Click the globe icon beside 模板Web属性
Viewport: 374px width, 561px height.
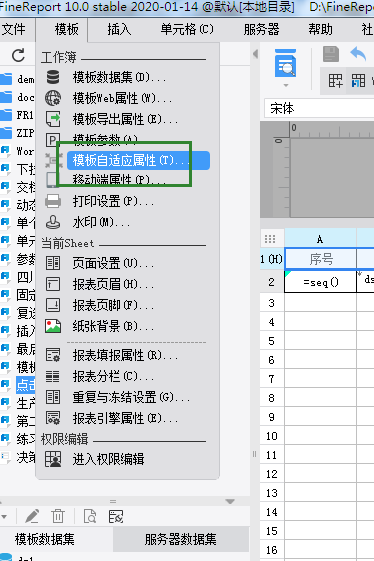[x=53, y=98]
